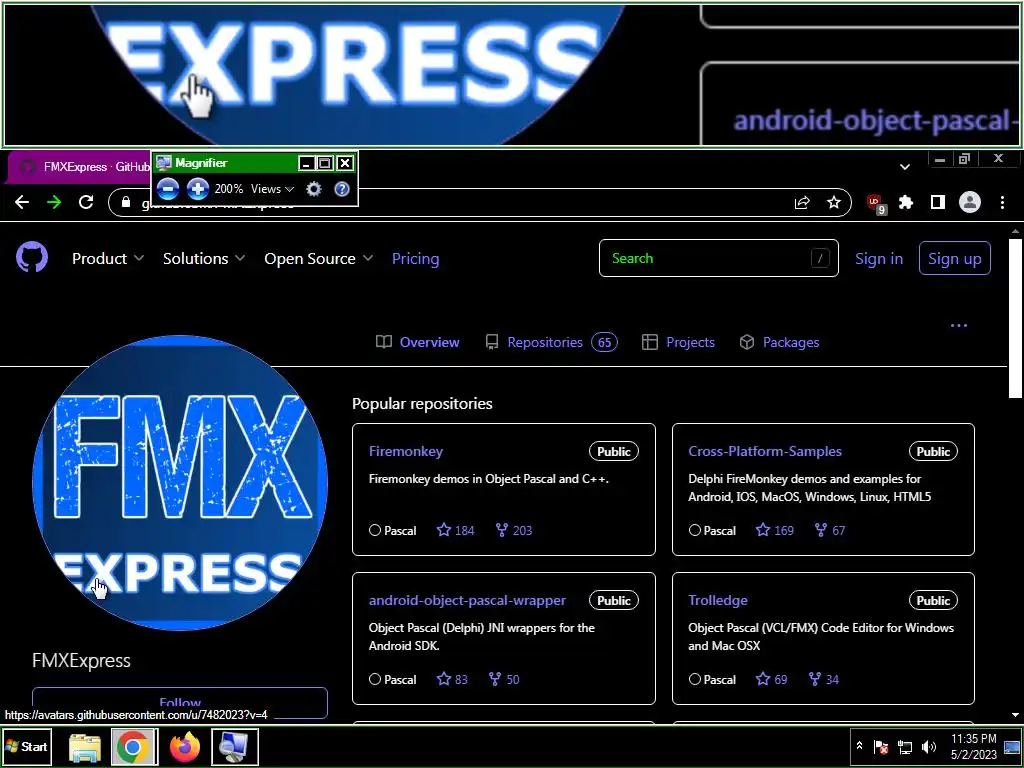This screenshot has width=1024, height=768.
Task: Click GitHub search field
Action: [718, 258]
